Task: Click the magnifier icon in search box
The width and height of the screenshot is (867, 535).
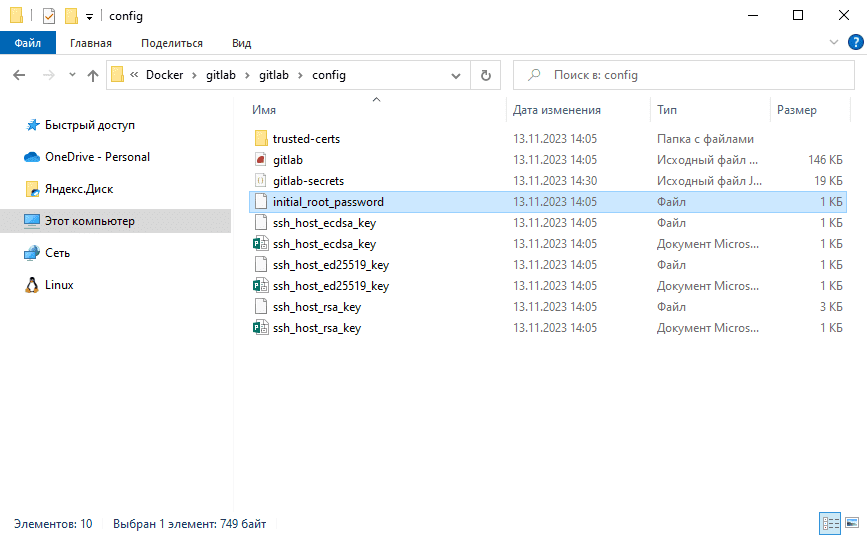Action: pos(534,75)
